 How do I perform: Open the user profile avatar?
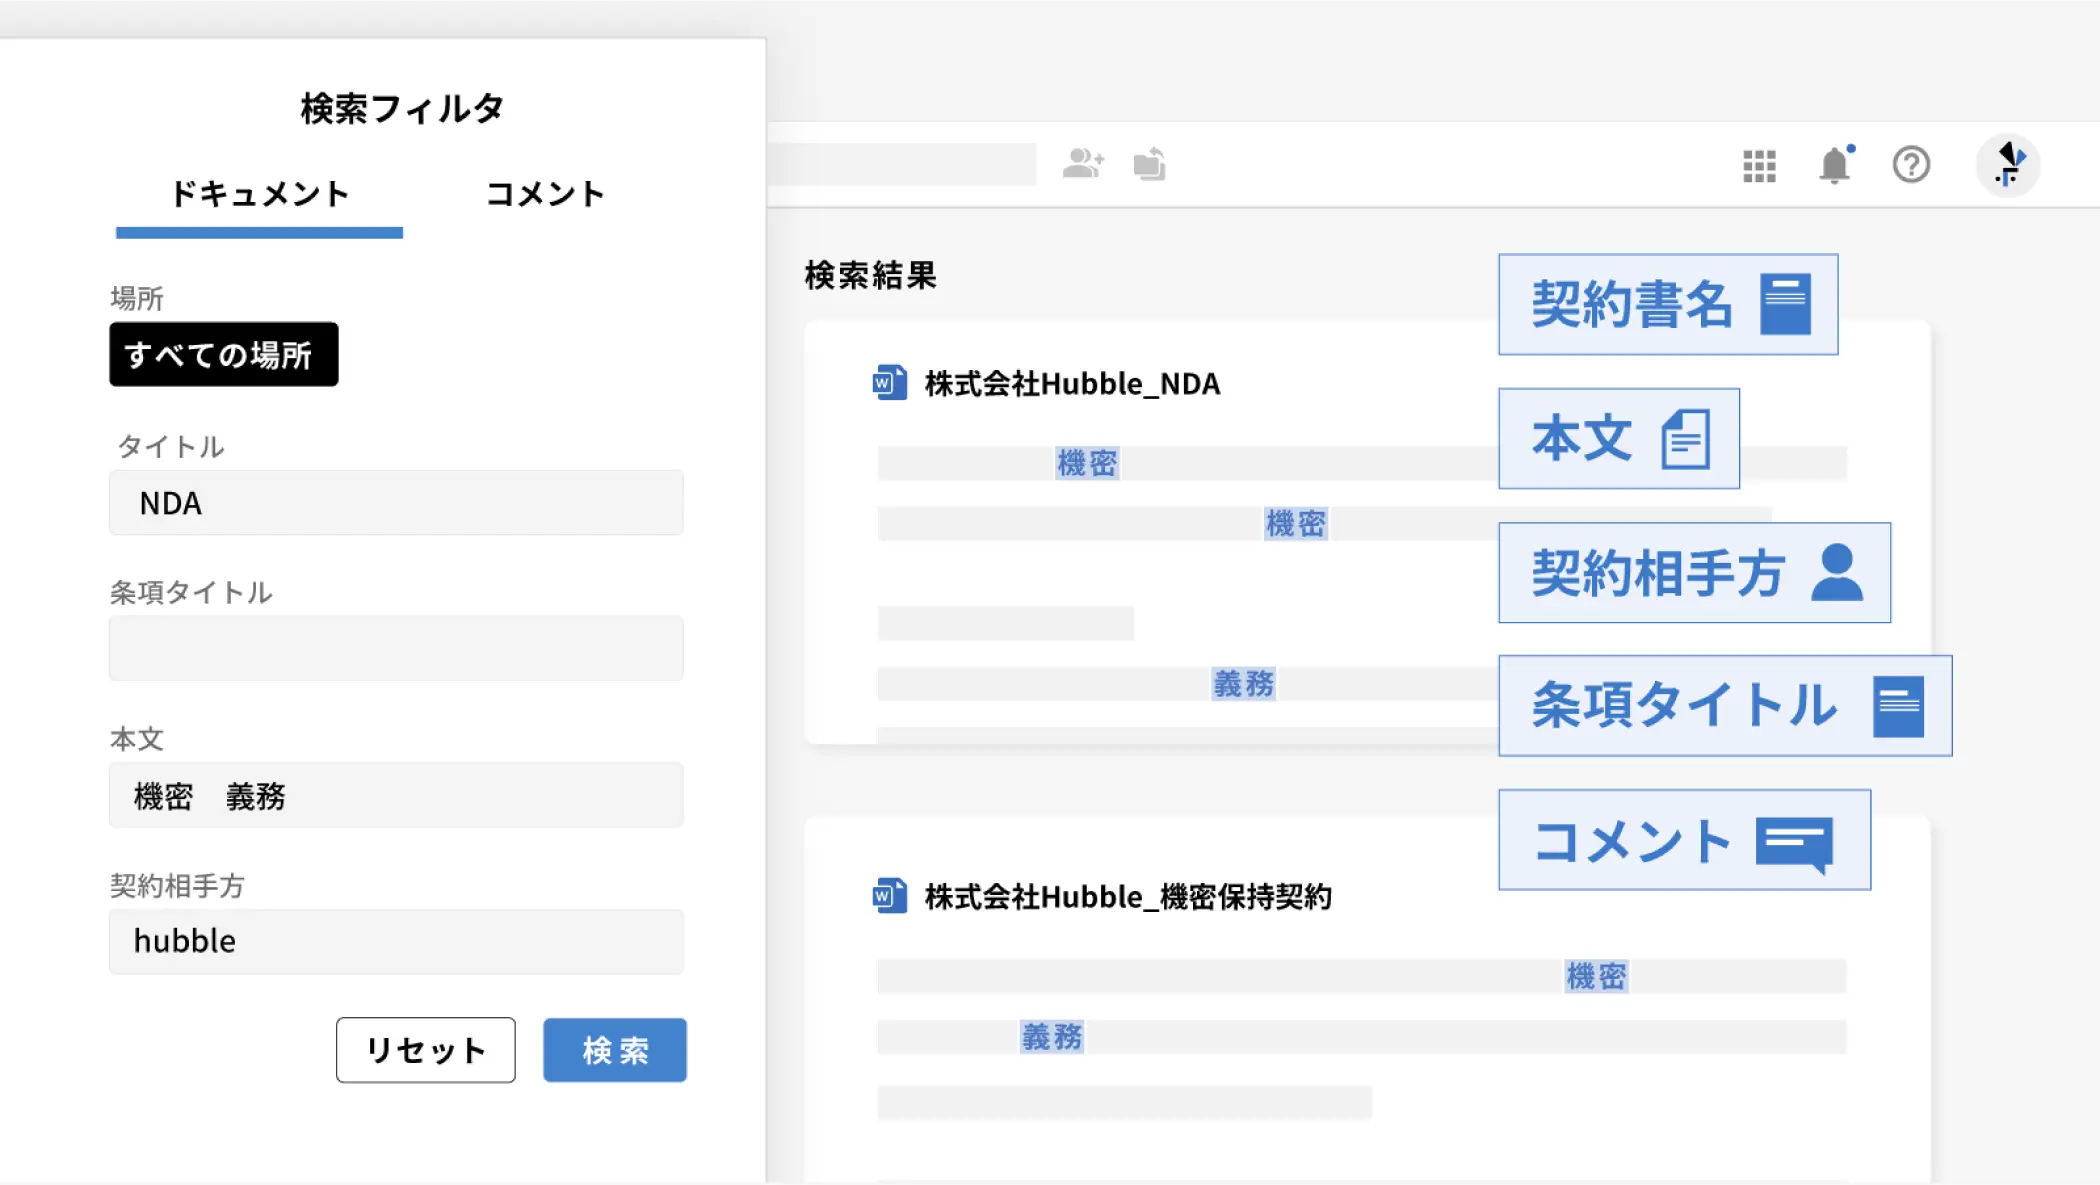[x=2008, y=165]
